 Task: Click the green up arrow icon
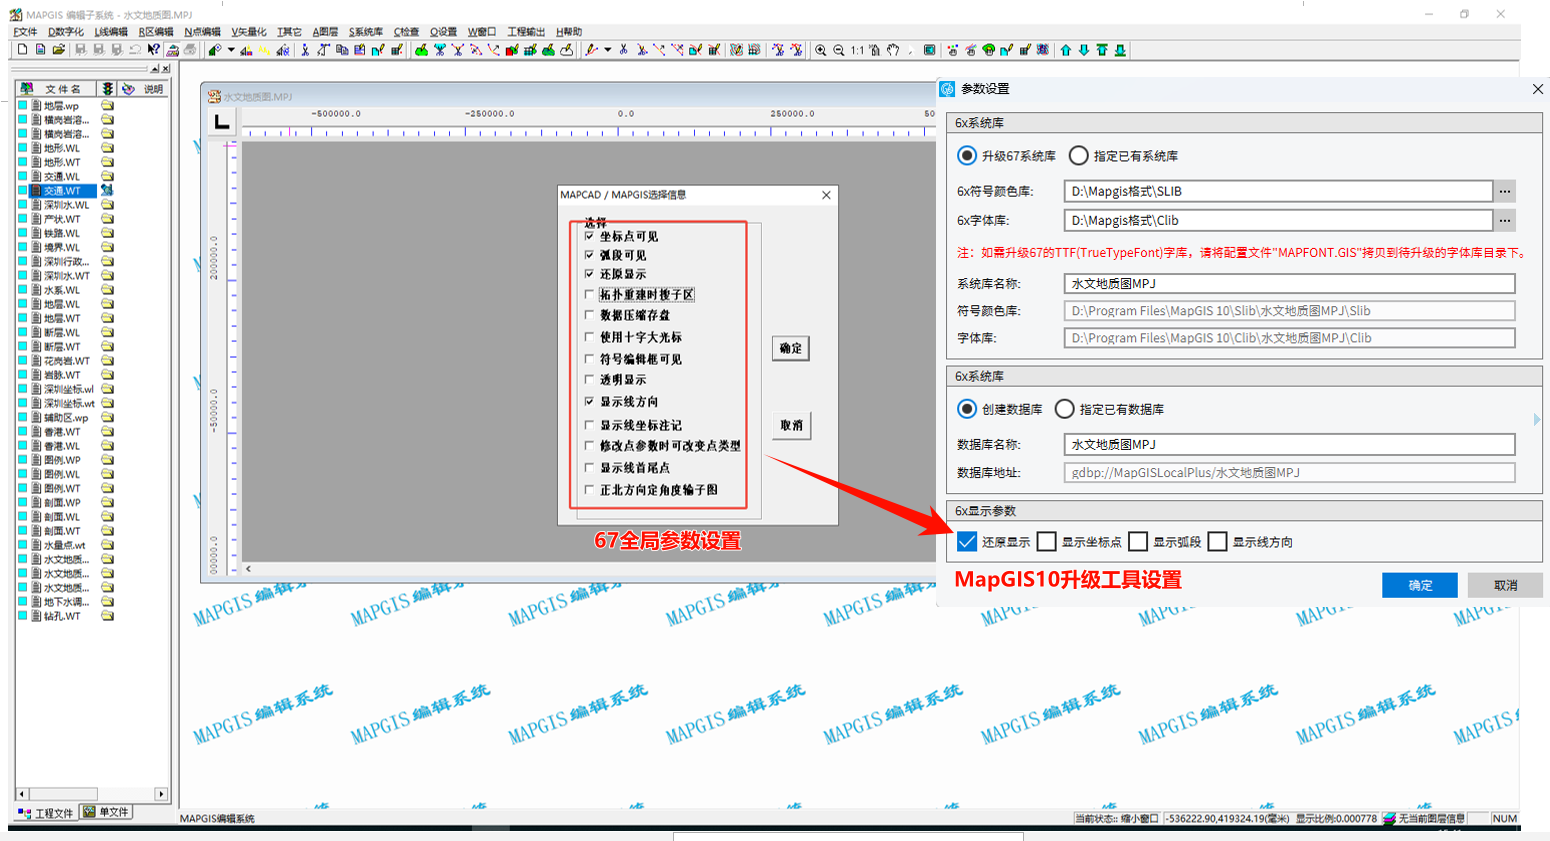[1066, 50]
